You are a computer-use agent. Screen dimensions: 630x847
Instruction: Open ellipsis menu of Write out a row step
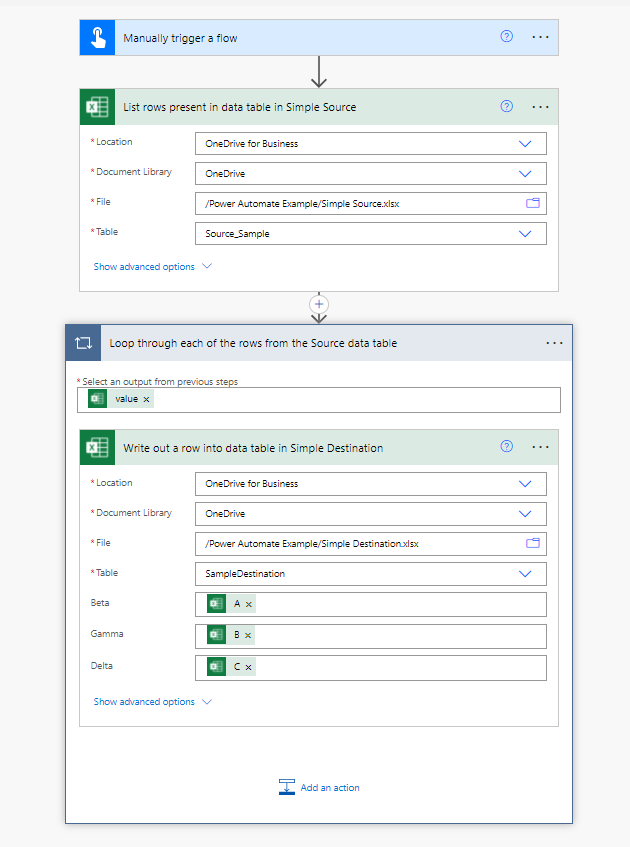tap(540, 447)
